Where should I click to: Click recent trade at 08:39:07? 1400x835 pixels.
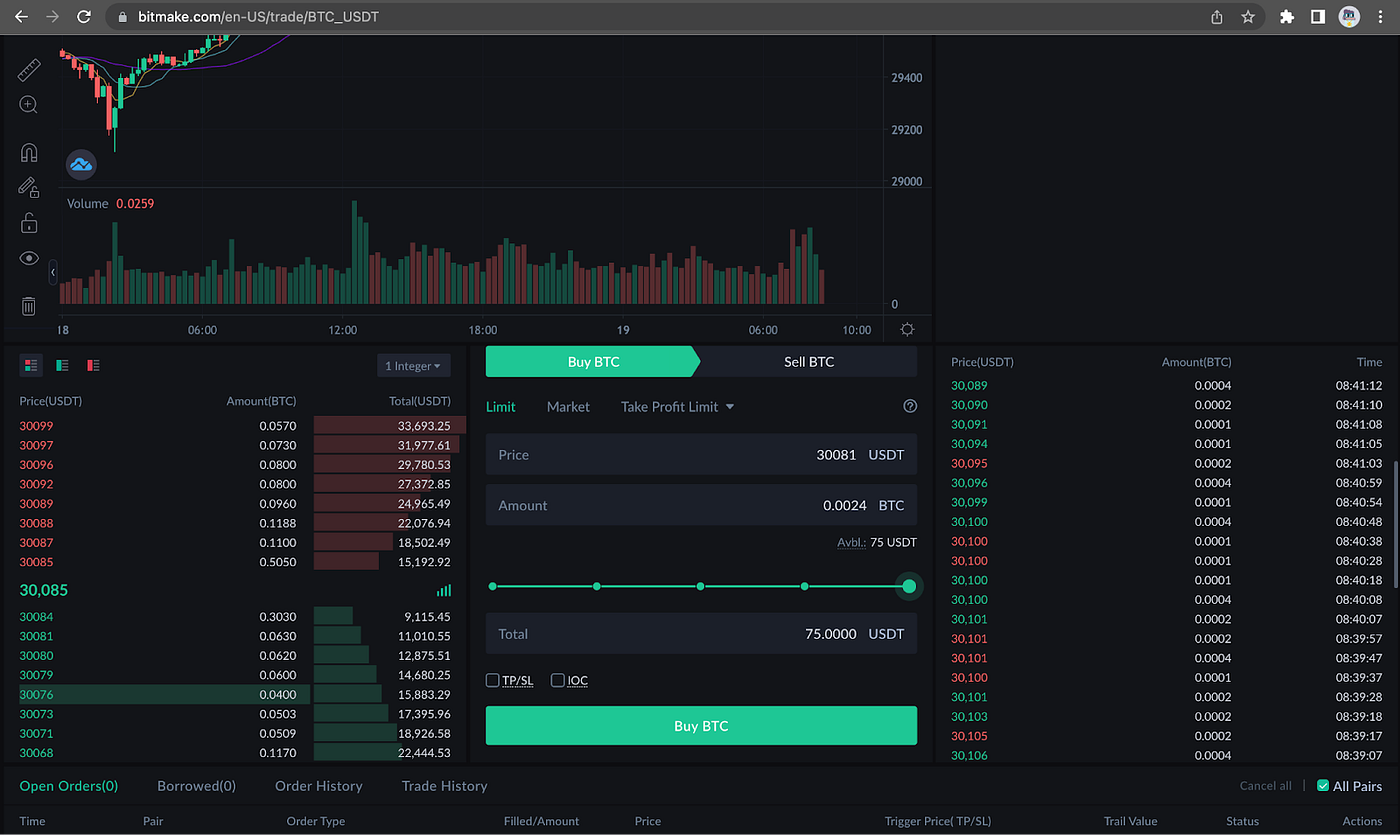pos(1166,756)
